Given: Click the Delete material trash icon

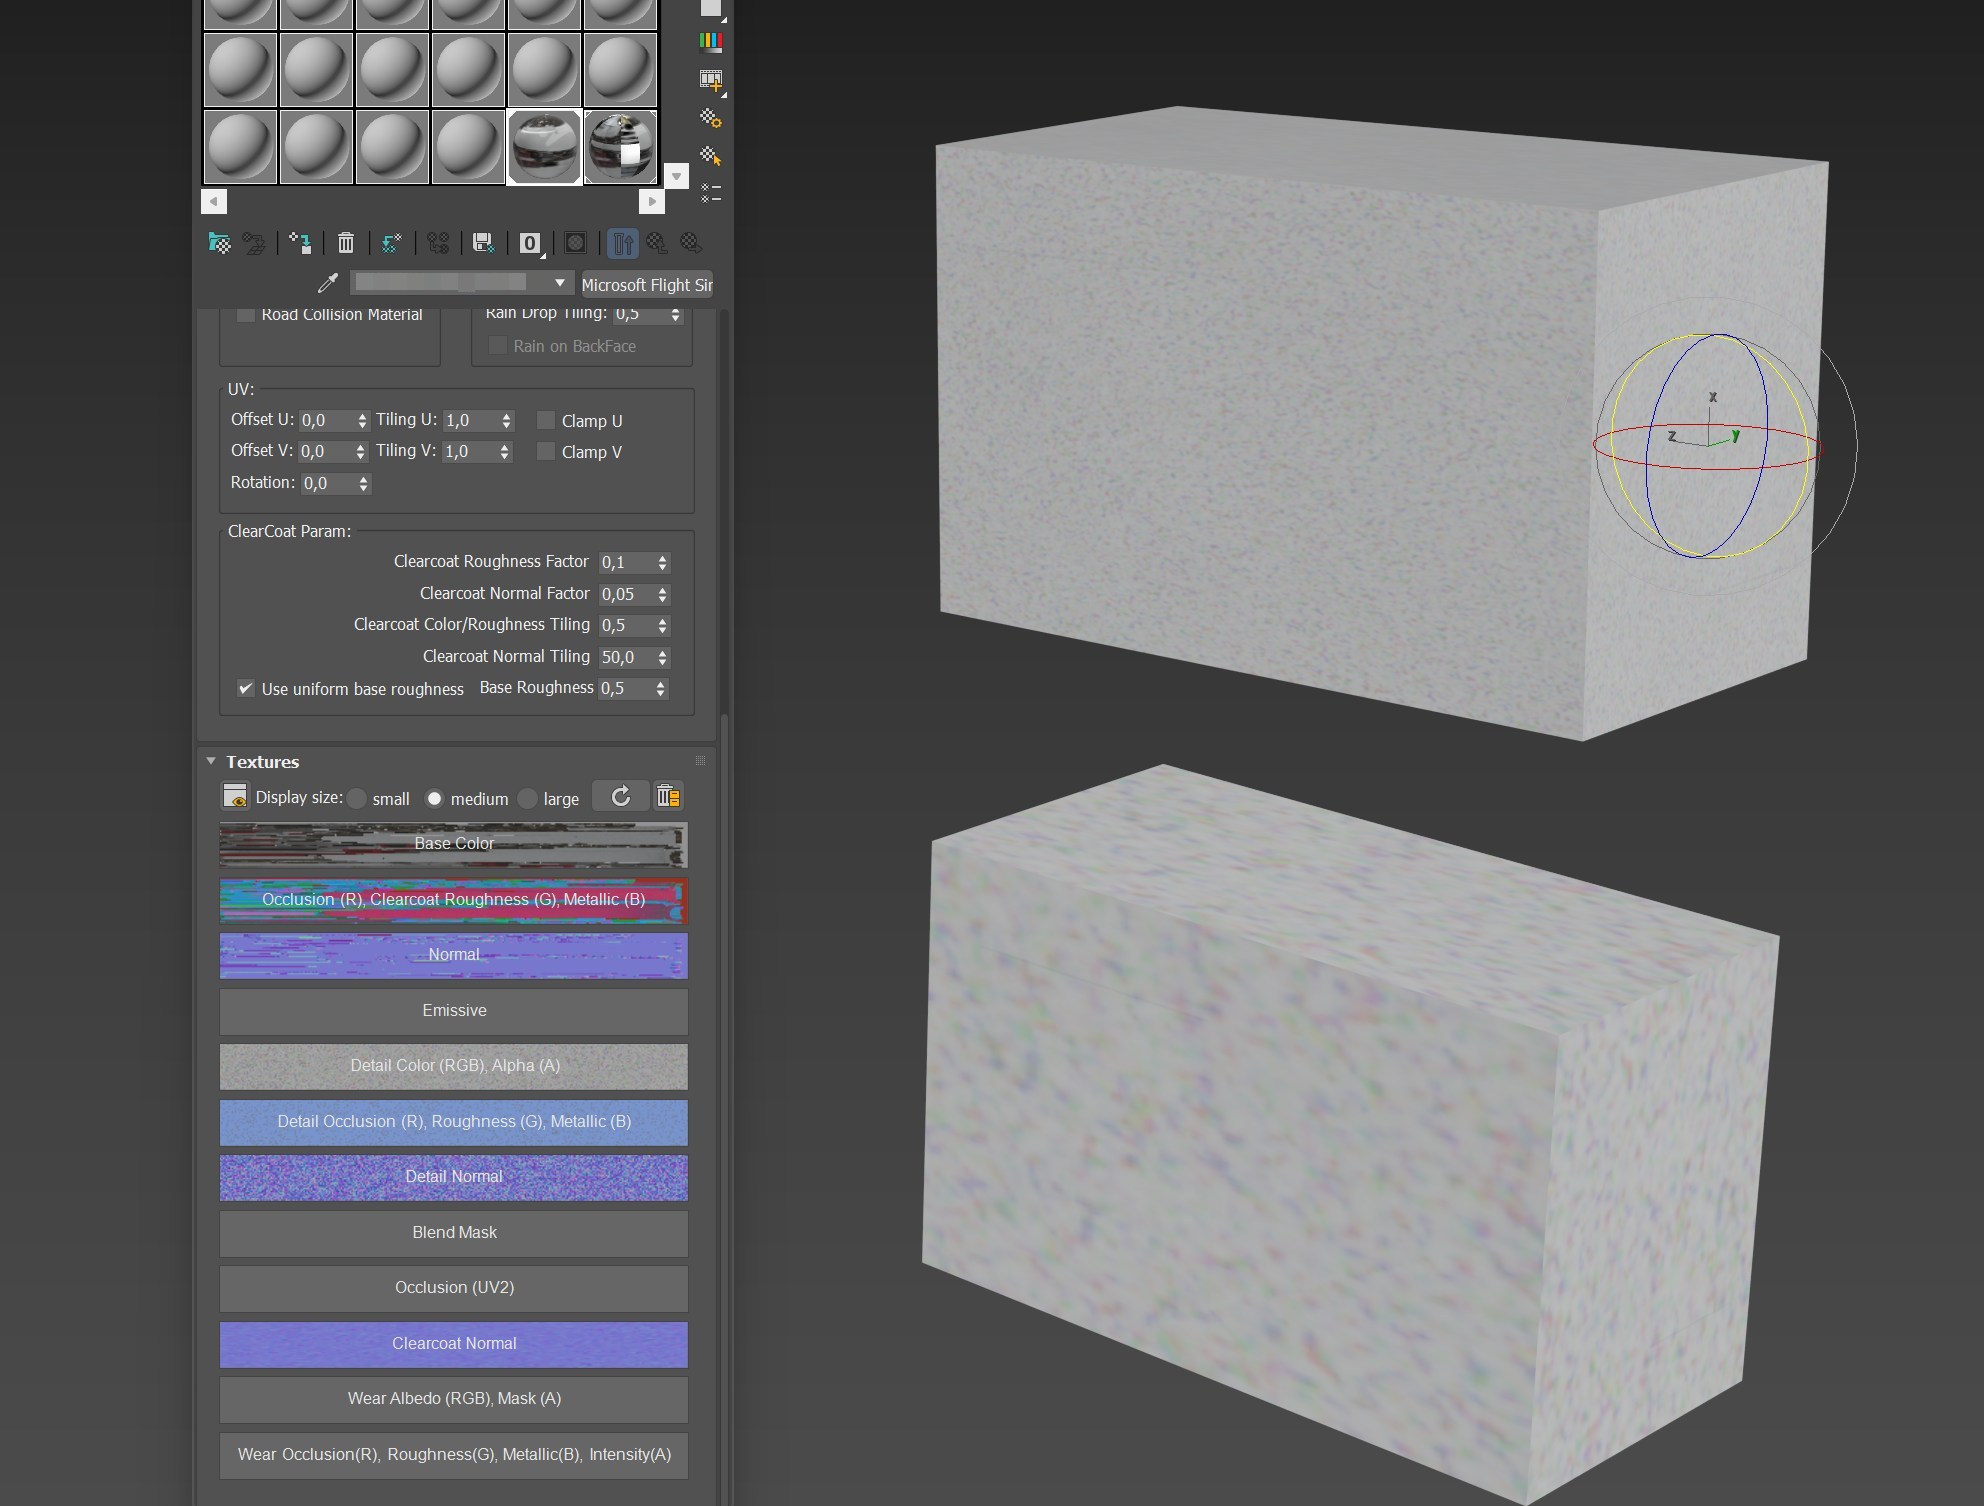Looking at the screenshot, I should pos(345,243).
